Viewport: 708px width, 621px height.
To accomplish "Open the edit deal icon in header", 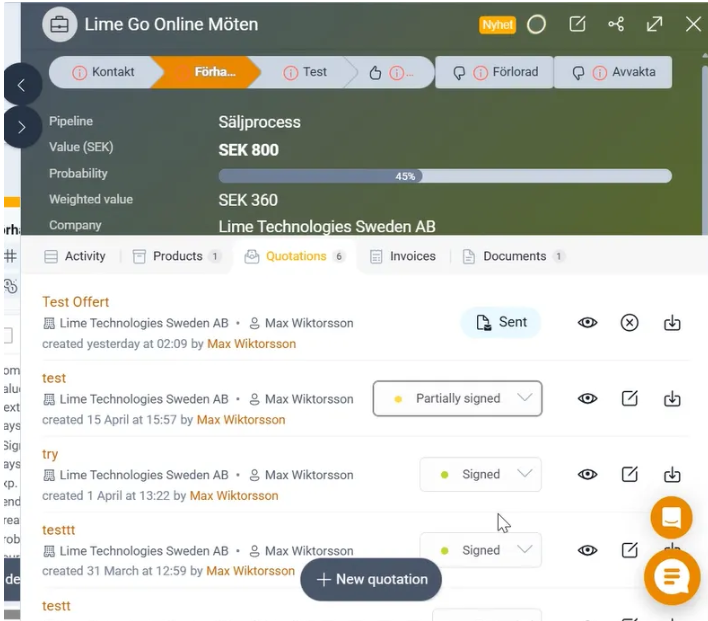I will 577,24.
